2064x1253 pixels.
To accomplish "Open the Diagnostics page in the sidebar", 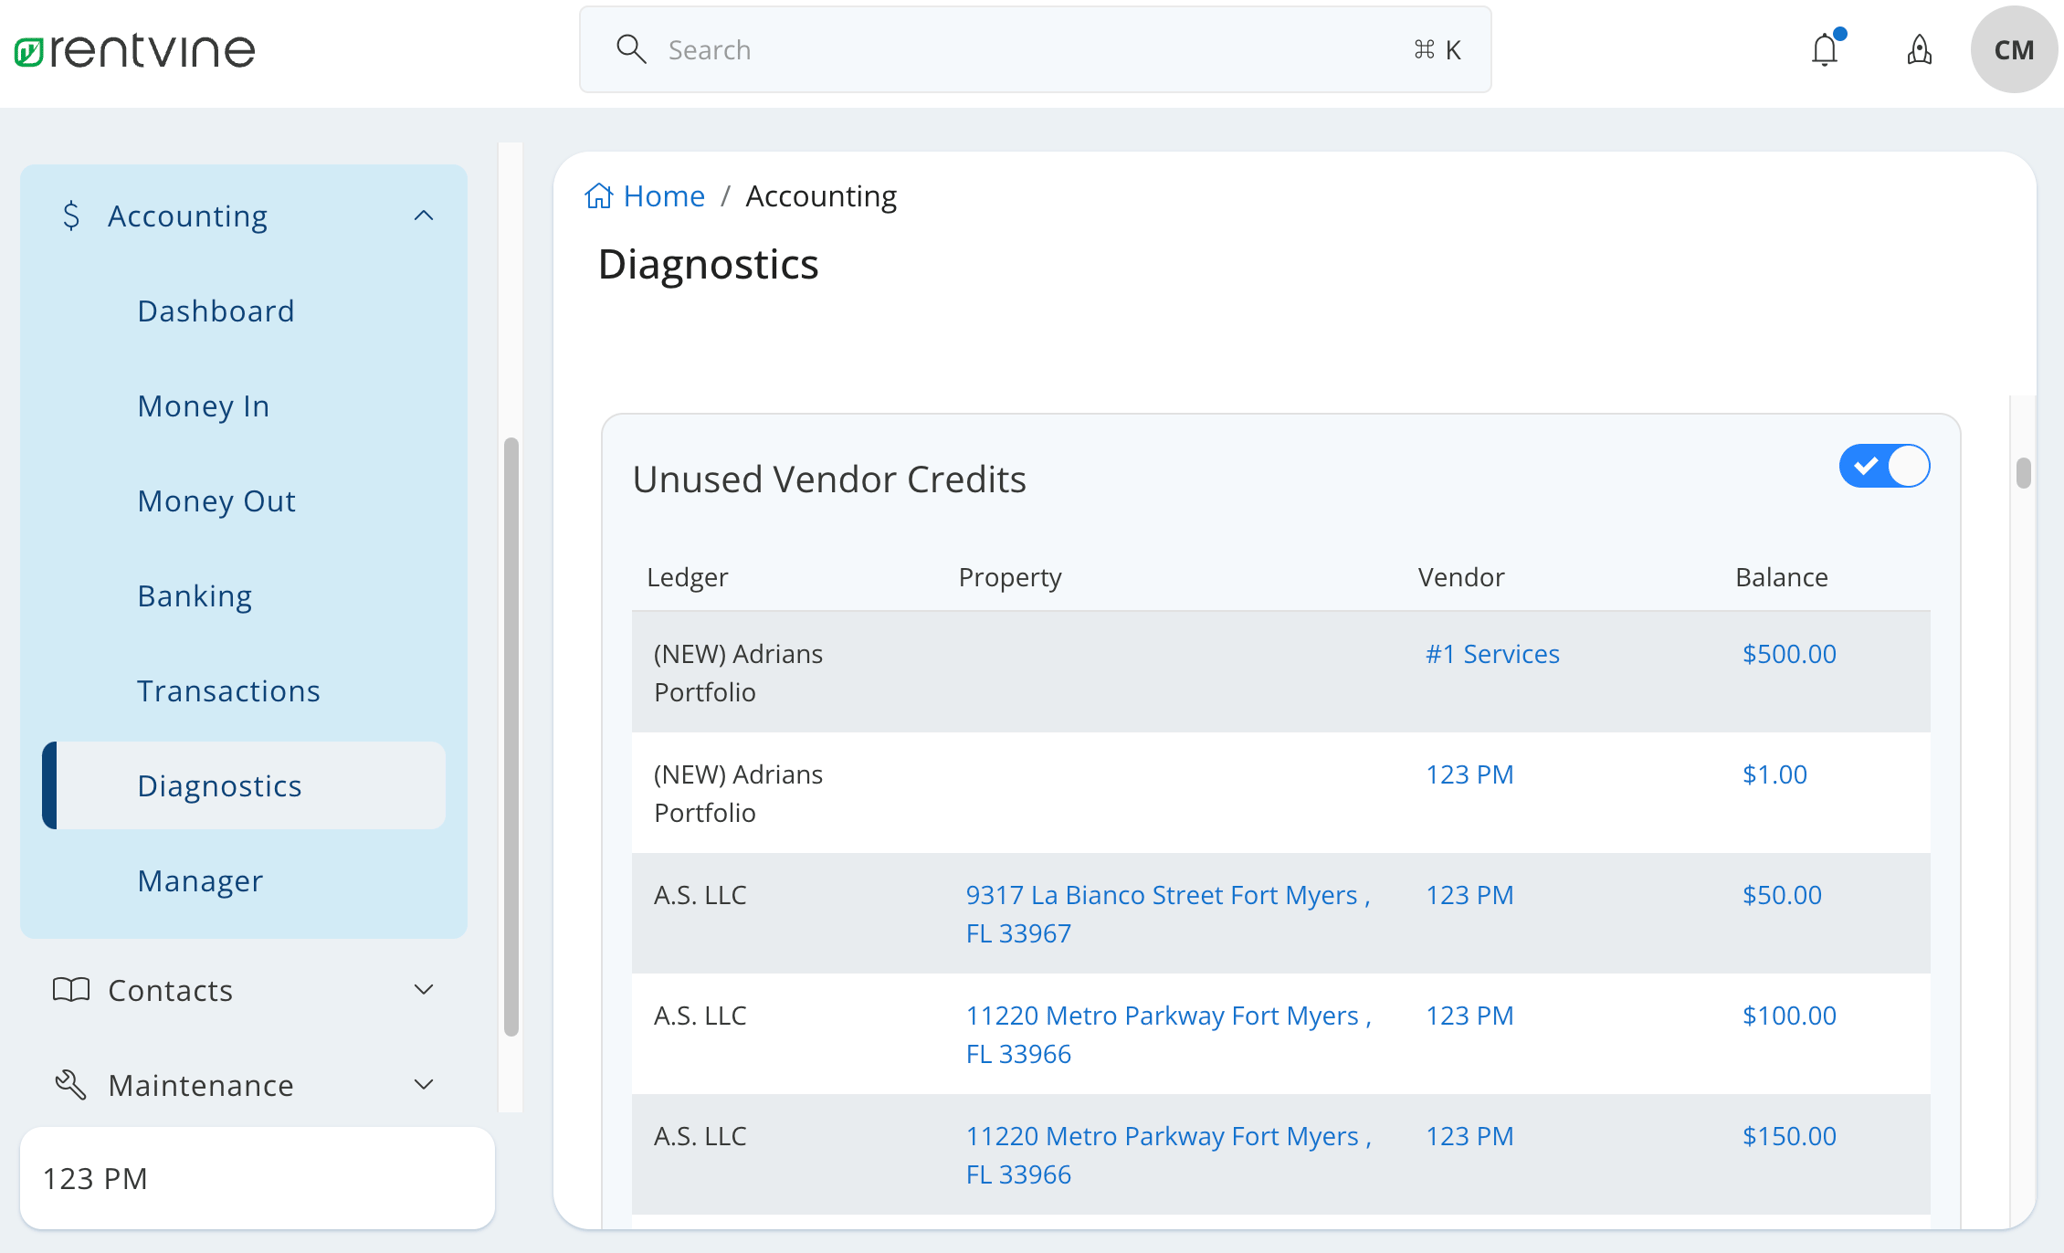I will pyautogui.click(x=219, y=786).
